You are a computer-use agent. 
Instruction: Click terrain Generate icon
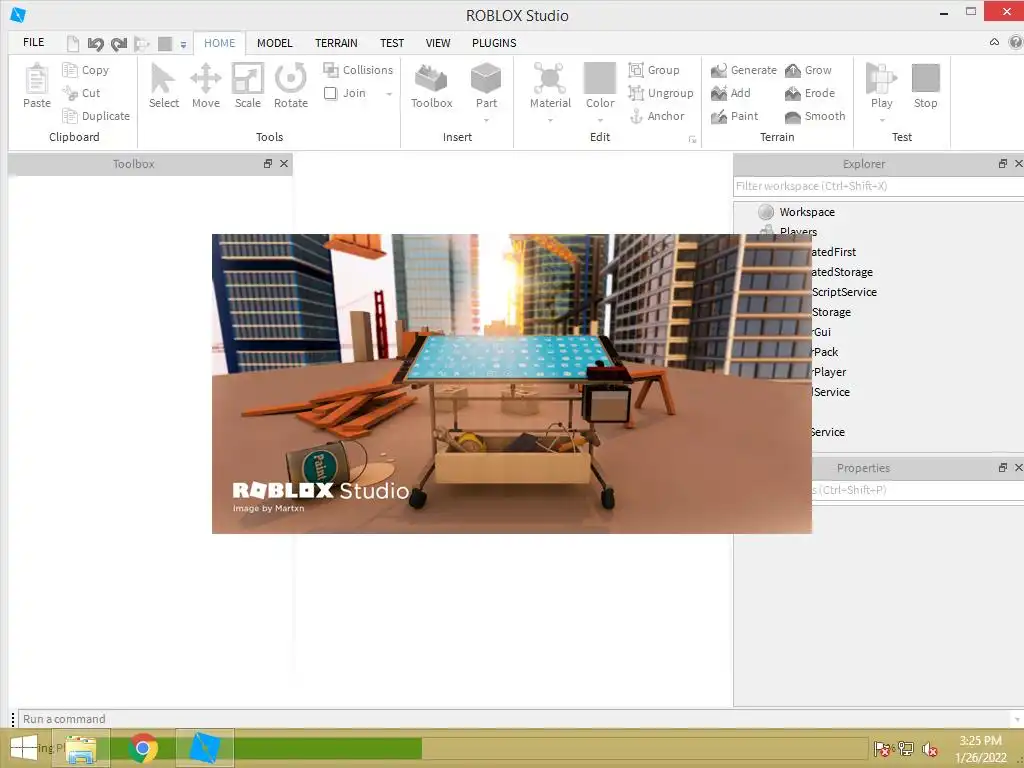[718, 70]
